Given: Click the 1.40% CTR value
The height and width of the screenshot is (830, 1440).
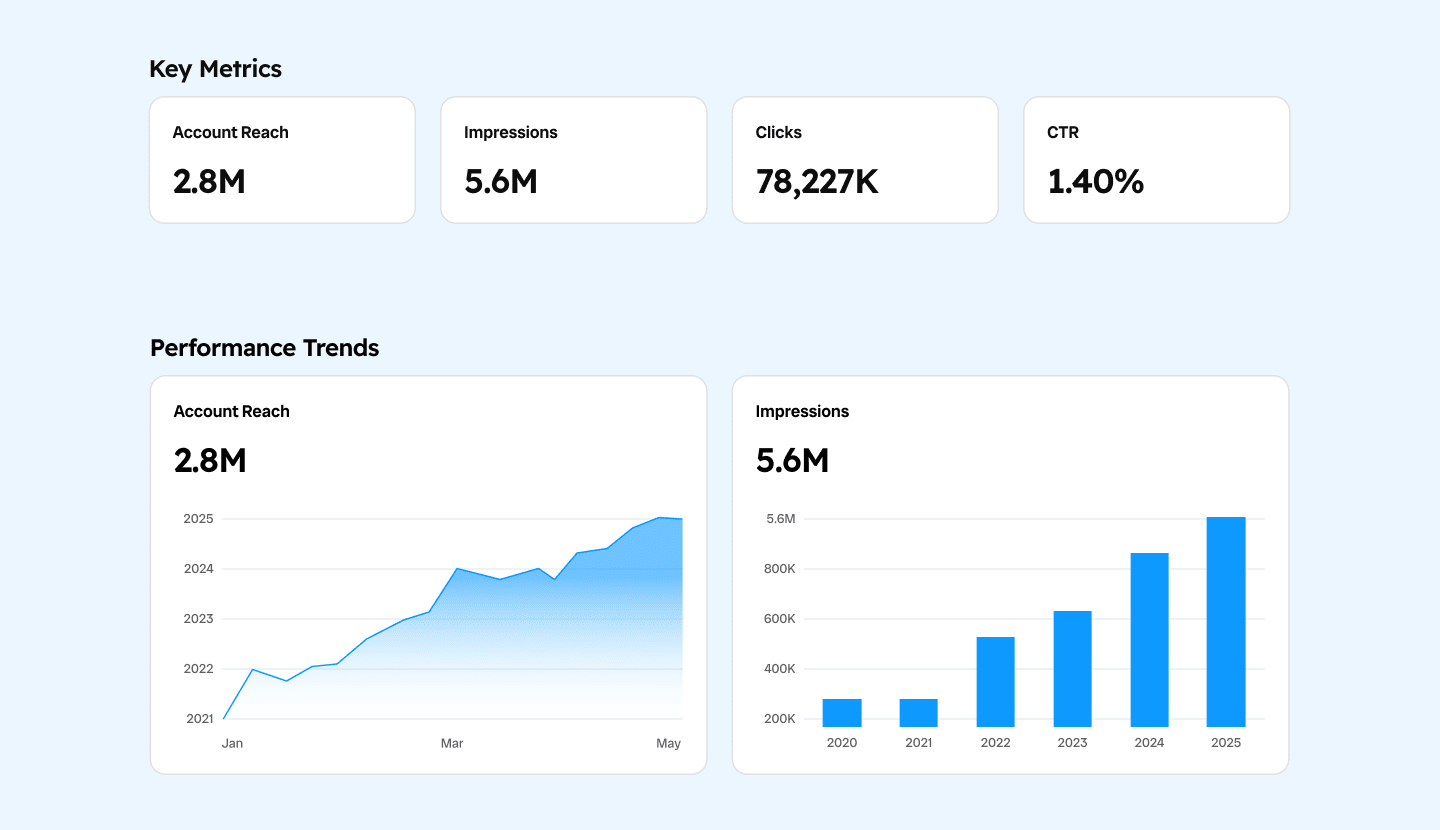Looking at the screenshot, I should tap(1095, 182).
